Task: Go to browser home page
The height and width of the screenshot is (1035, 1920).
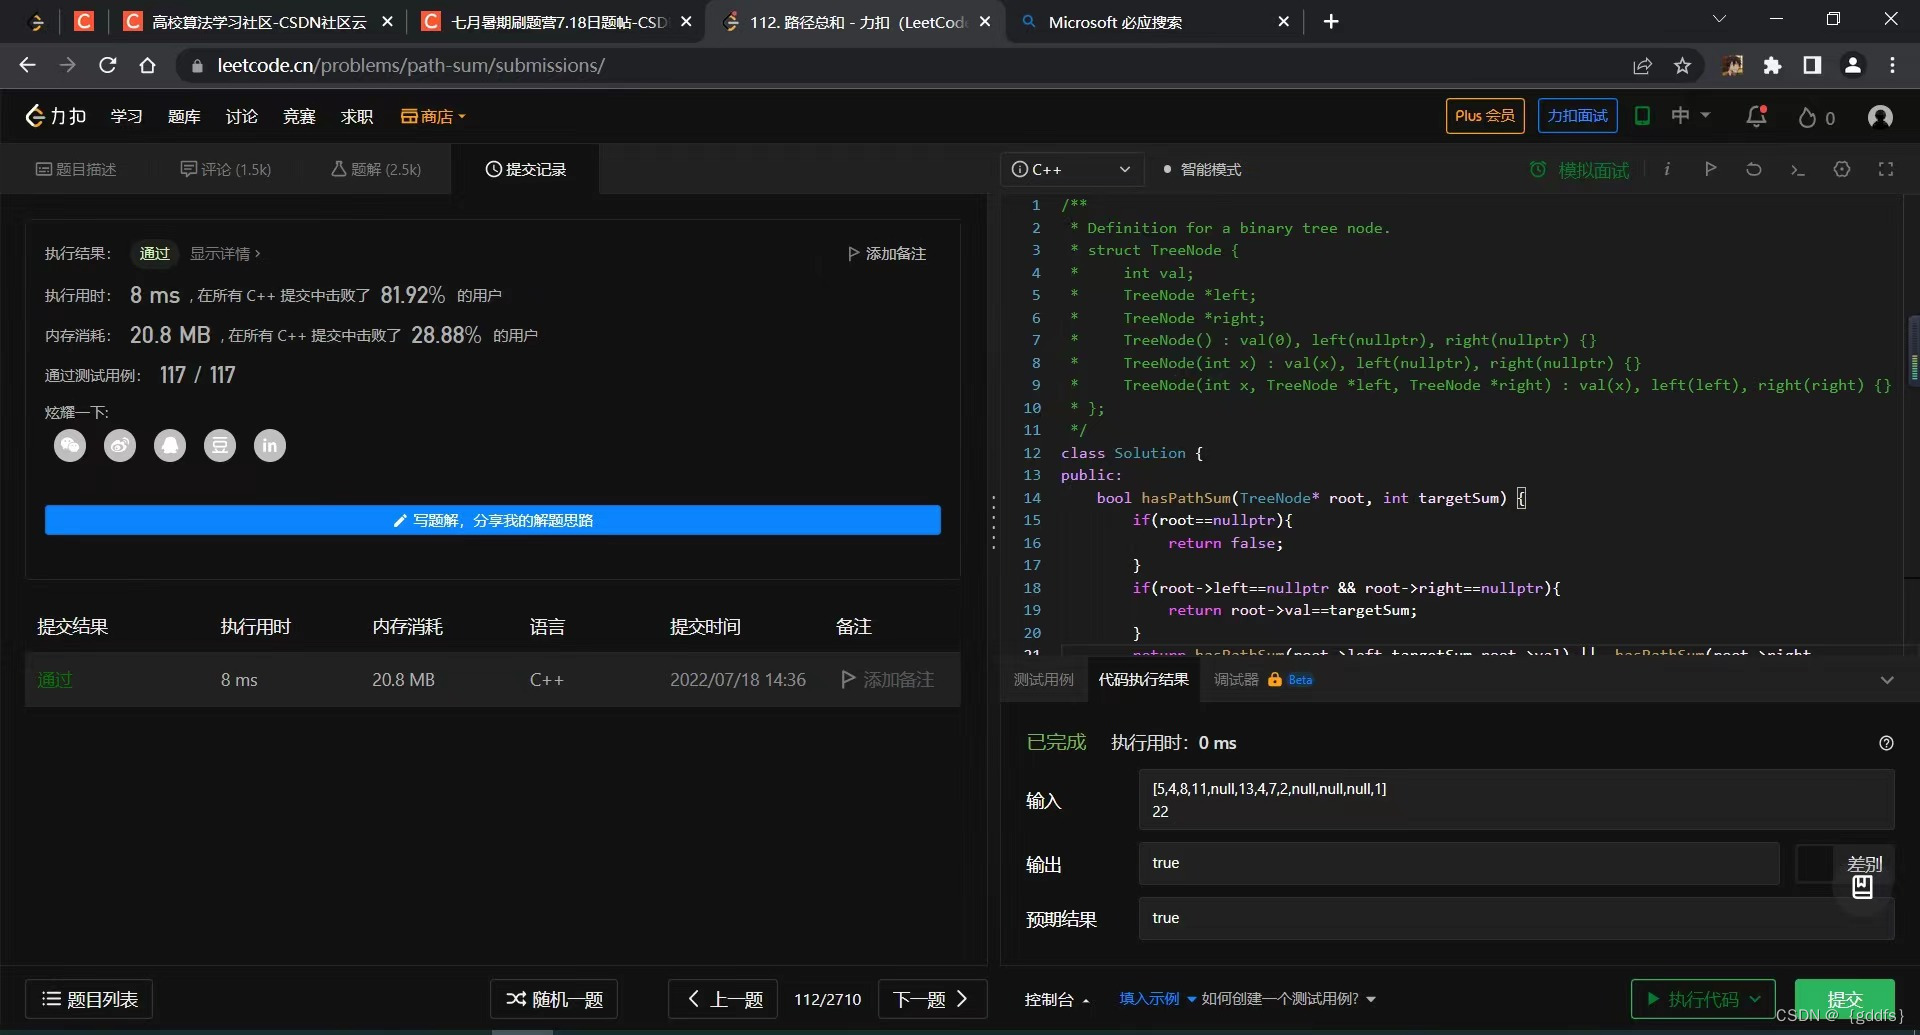Action: pyautogui.click(x=148, y=65)
